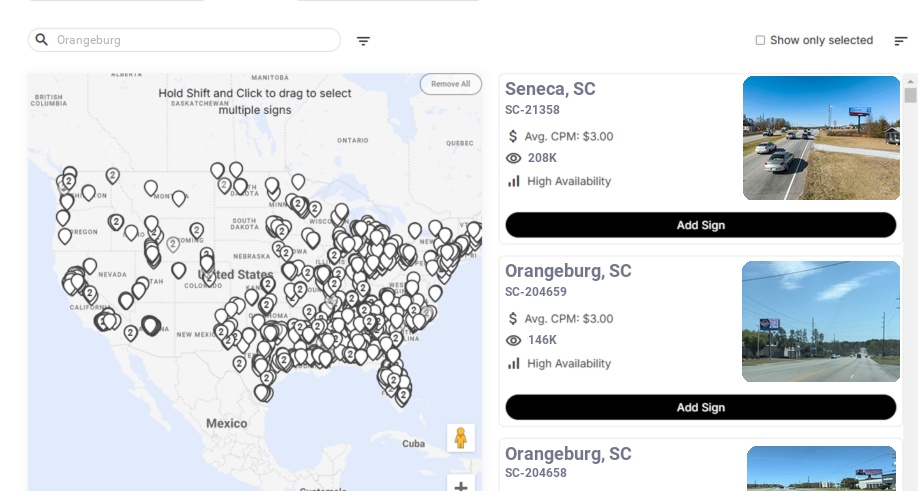Click the Orangeburg SC-204659 availability bars icon
The height and width of the screenshot is (491, 920).
pyautogui.click(x=514, y=363)
